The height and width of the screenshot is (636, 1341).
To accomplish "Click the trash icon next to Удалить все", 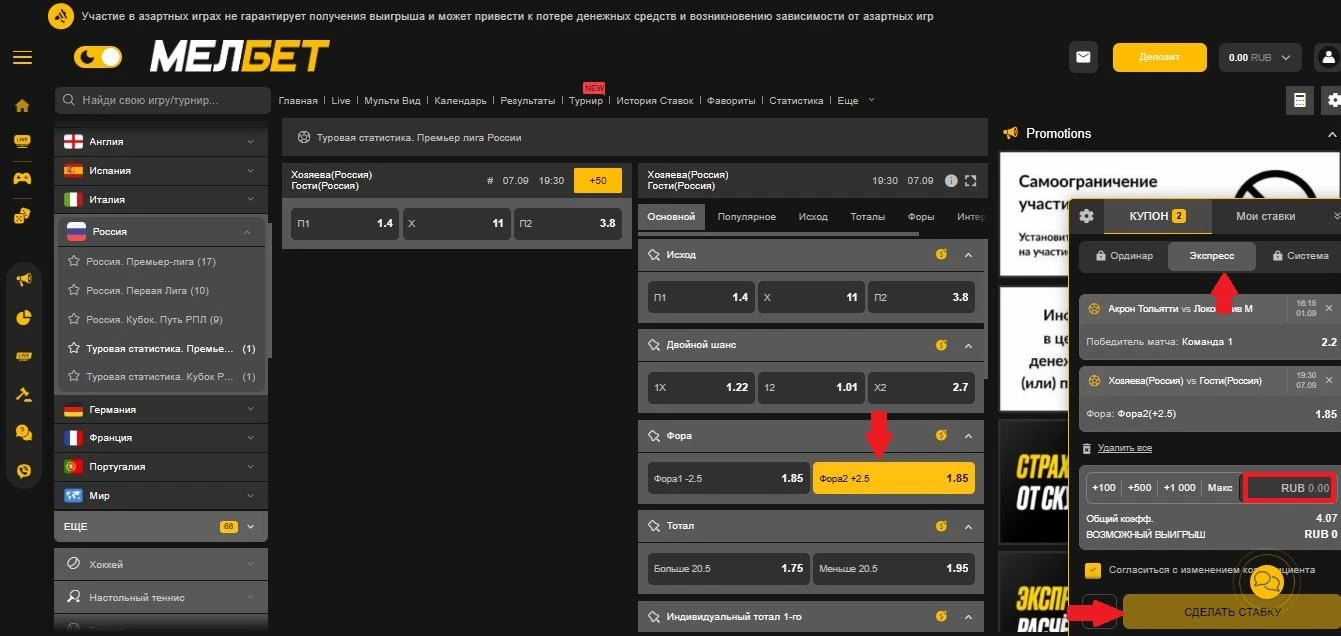I will tap(1087, 449).
